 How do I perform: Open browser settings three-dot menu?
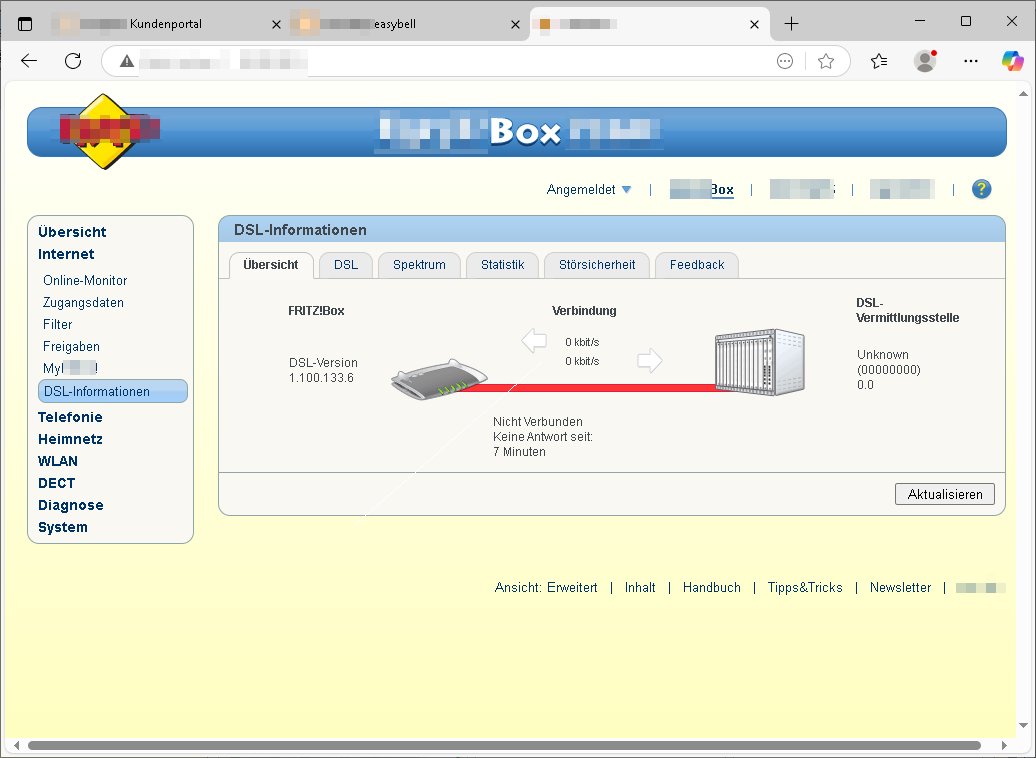[x=970, y=61]
